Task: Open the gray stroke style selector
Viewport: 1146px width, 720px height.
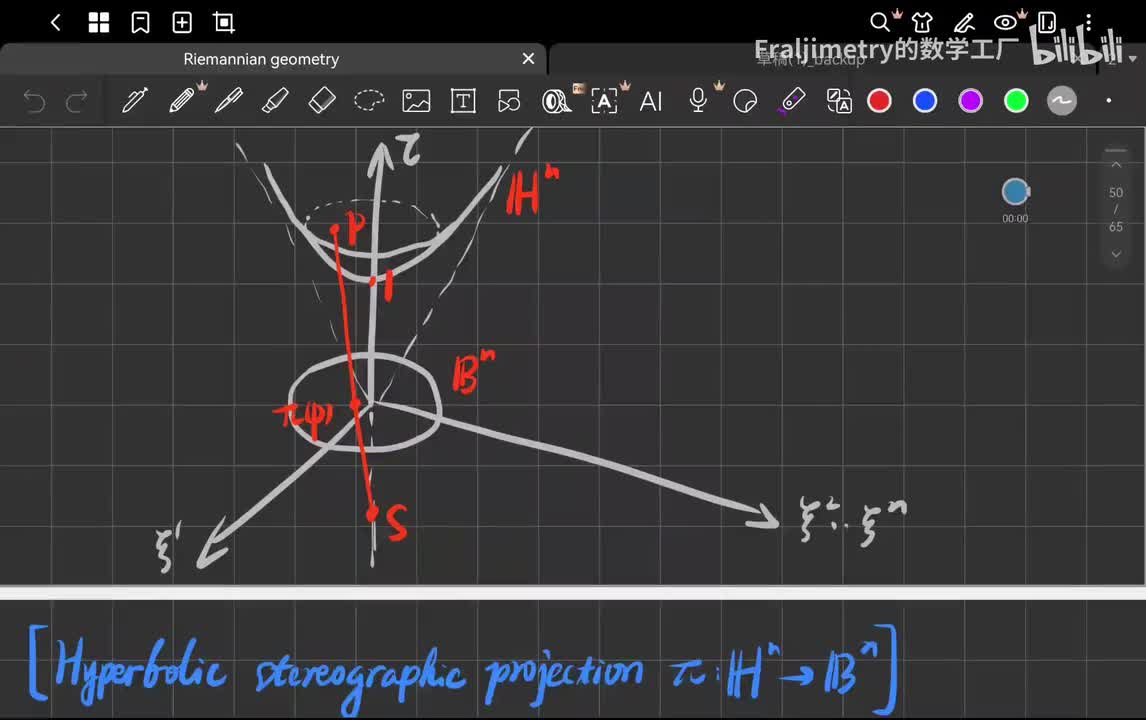Action: (1061, 101)
